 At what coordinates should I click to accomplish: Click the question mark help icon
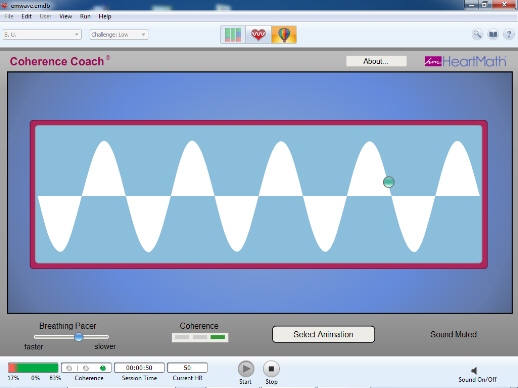coord(509,34)
